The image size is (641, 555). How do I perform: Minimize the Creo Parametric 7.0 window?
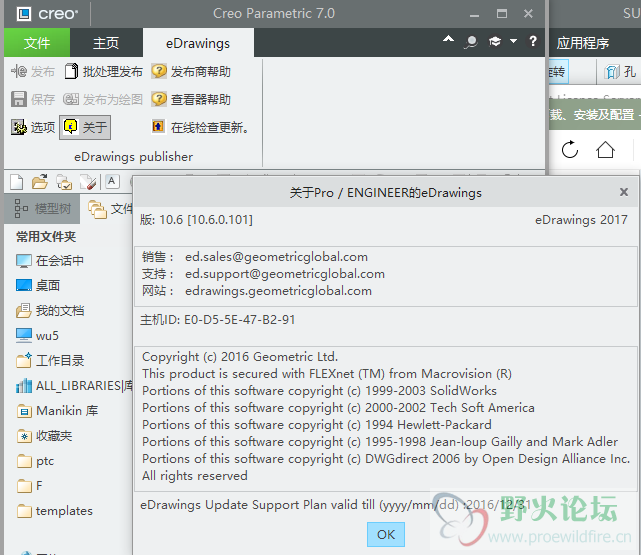(474, 15)
